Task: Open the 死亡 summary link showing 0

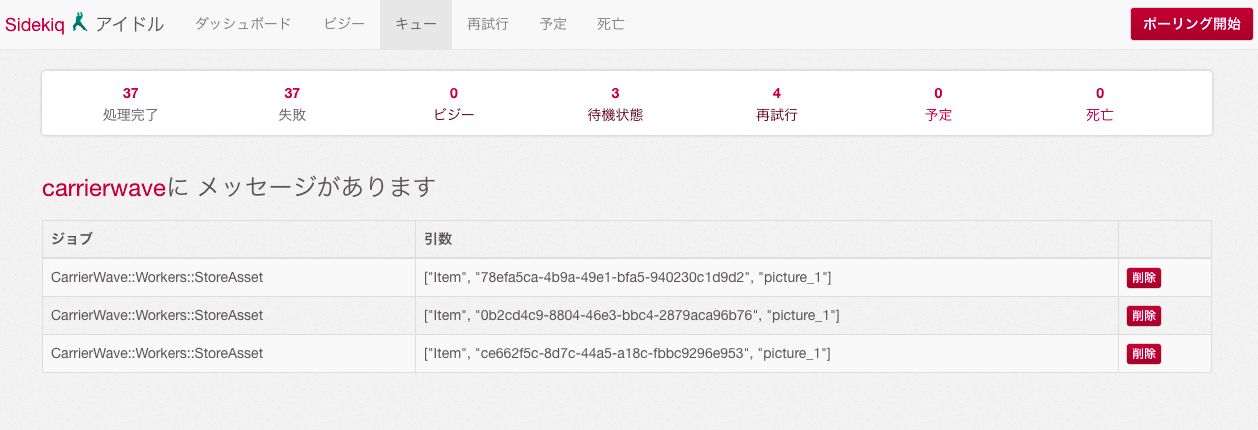Action: pos(1100,104)
